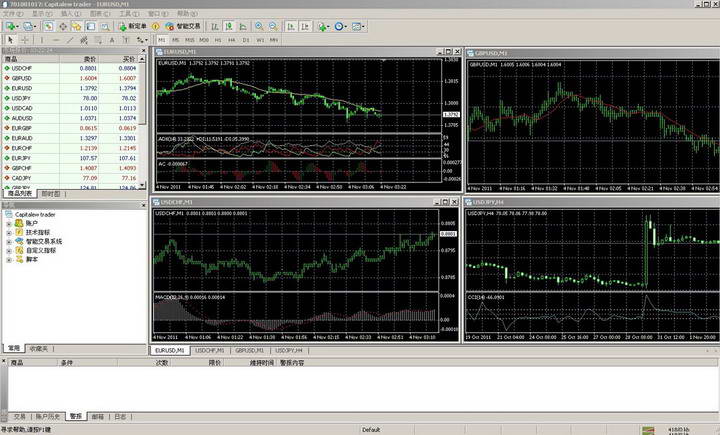Select the horizontal line drawing tool

pyautogui.click(x=56, y=40)
